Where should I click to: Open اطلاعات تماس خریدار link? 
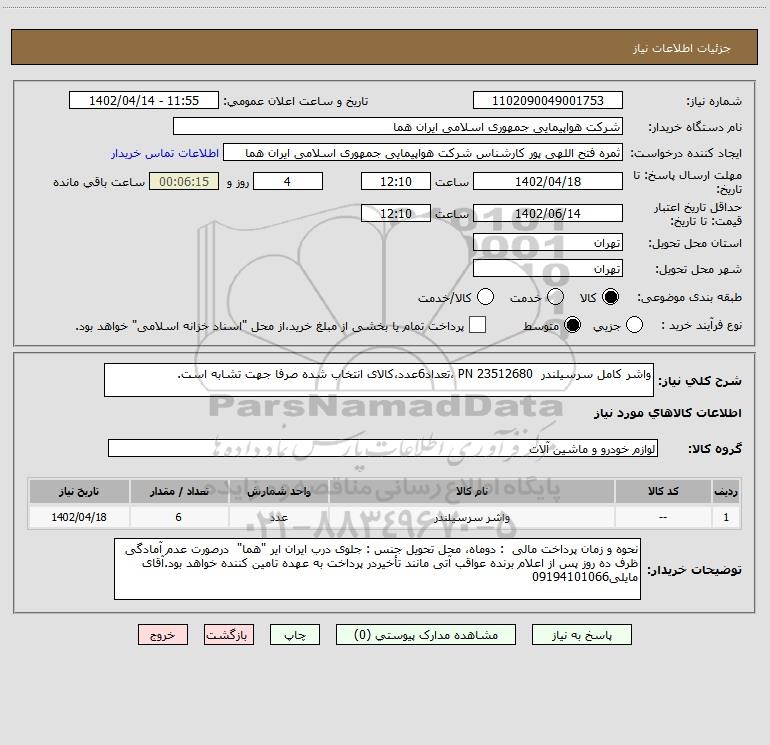(165, 153)
